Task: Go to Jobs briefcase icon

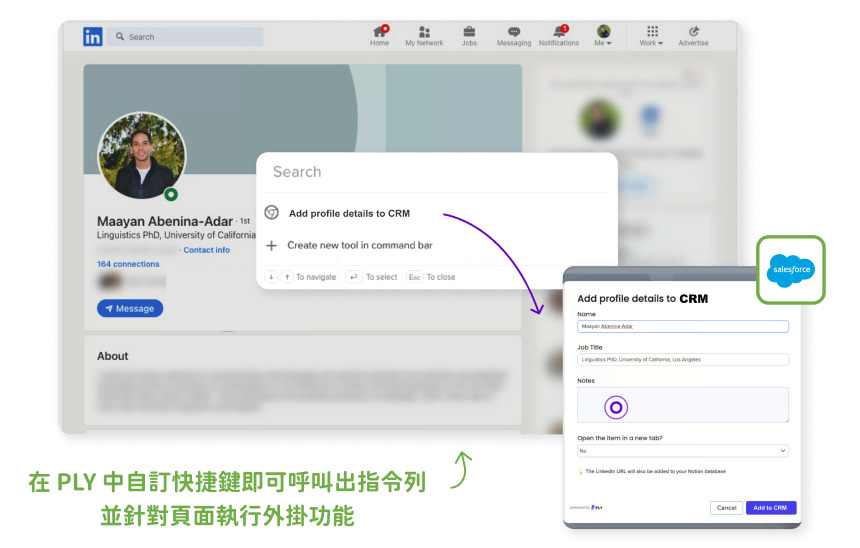Action: coord(469,36)
